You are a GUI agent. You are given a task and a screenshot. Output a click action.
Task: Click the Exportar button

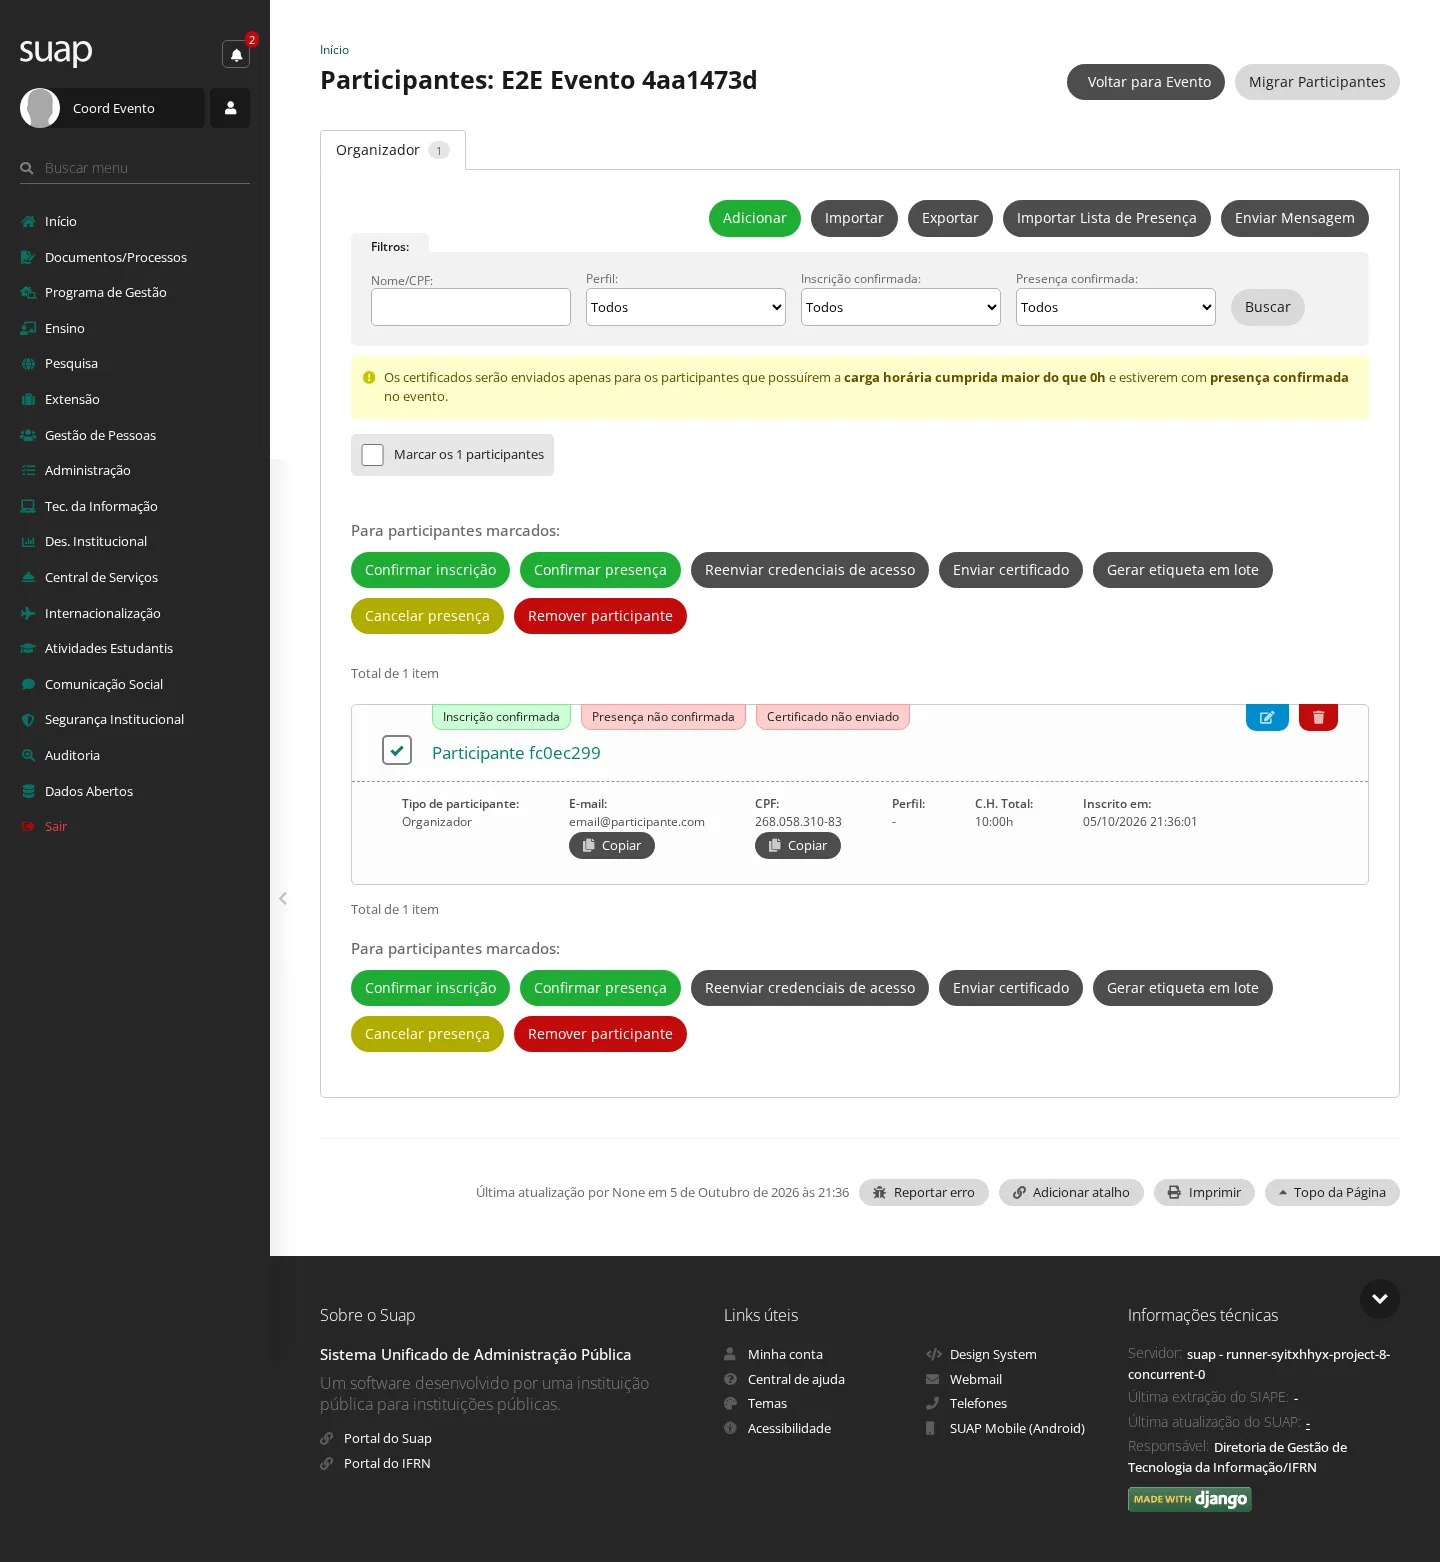950,218
